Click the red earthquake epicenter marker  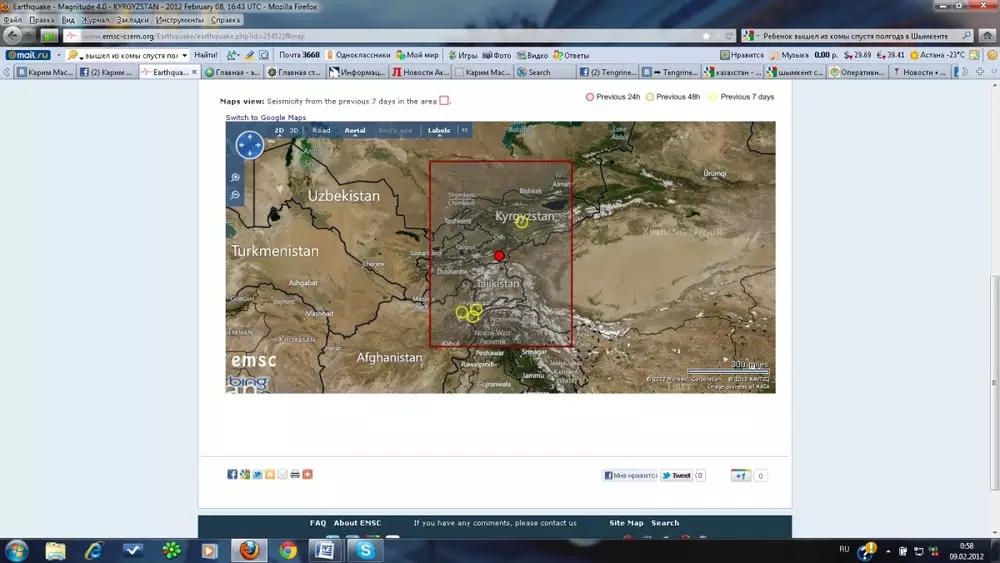(499, 256)
